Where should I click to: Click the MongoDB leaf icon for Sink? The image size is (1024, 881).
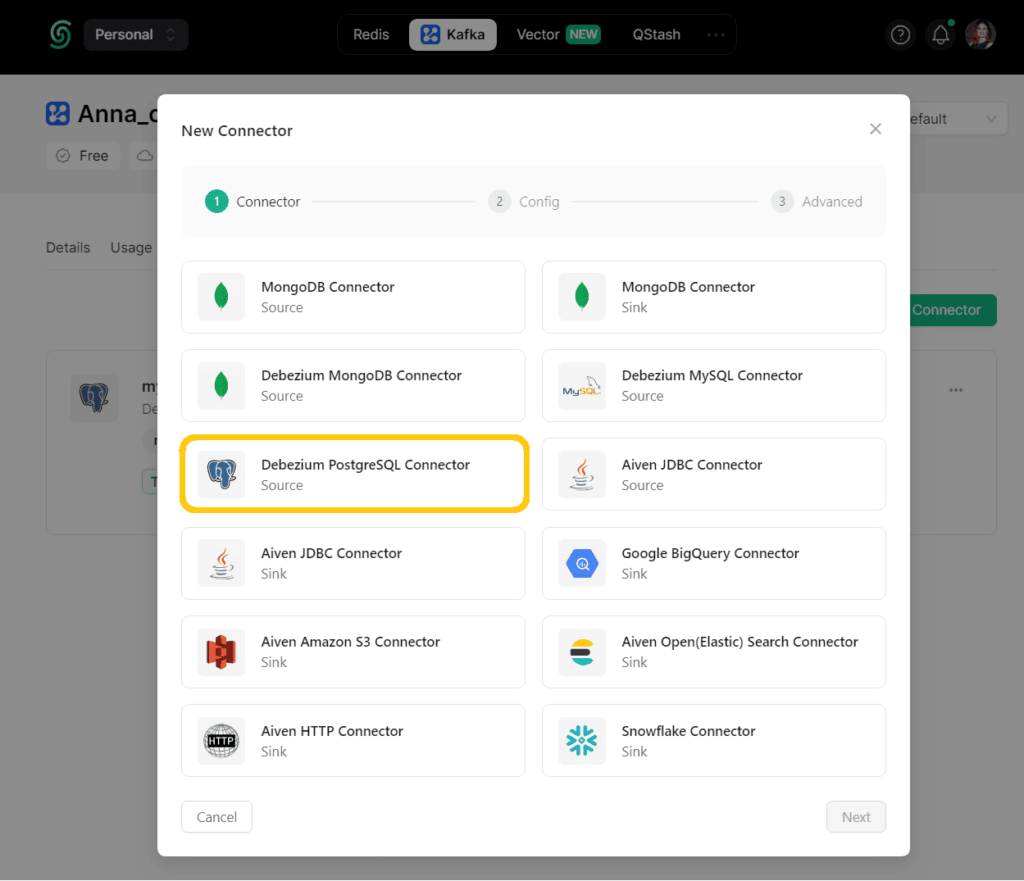coord(582,296)
